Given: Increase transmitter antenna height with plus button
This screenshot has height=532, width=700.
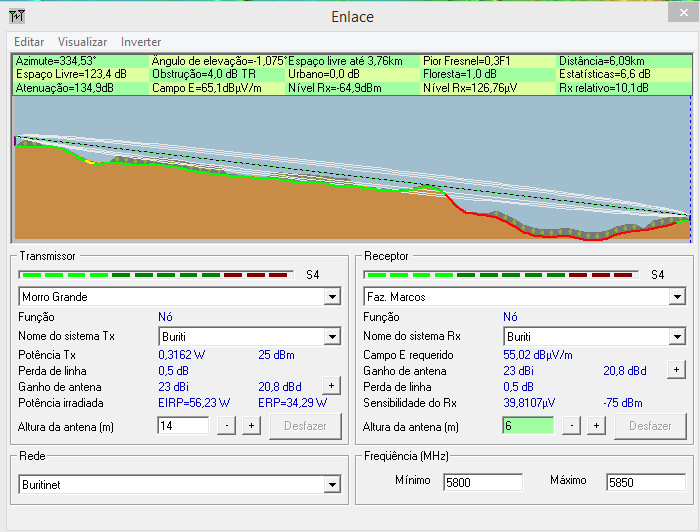Looking at the screenshot, I should click(251, 426).
